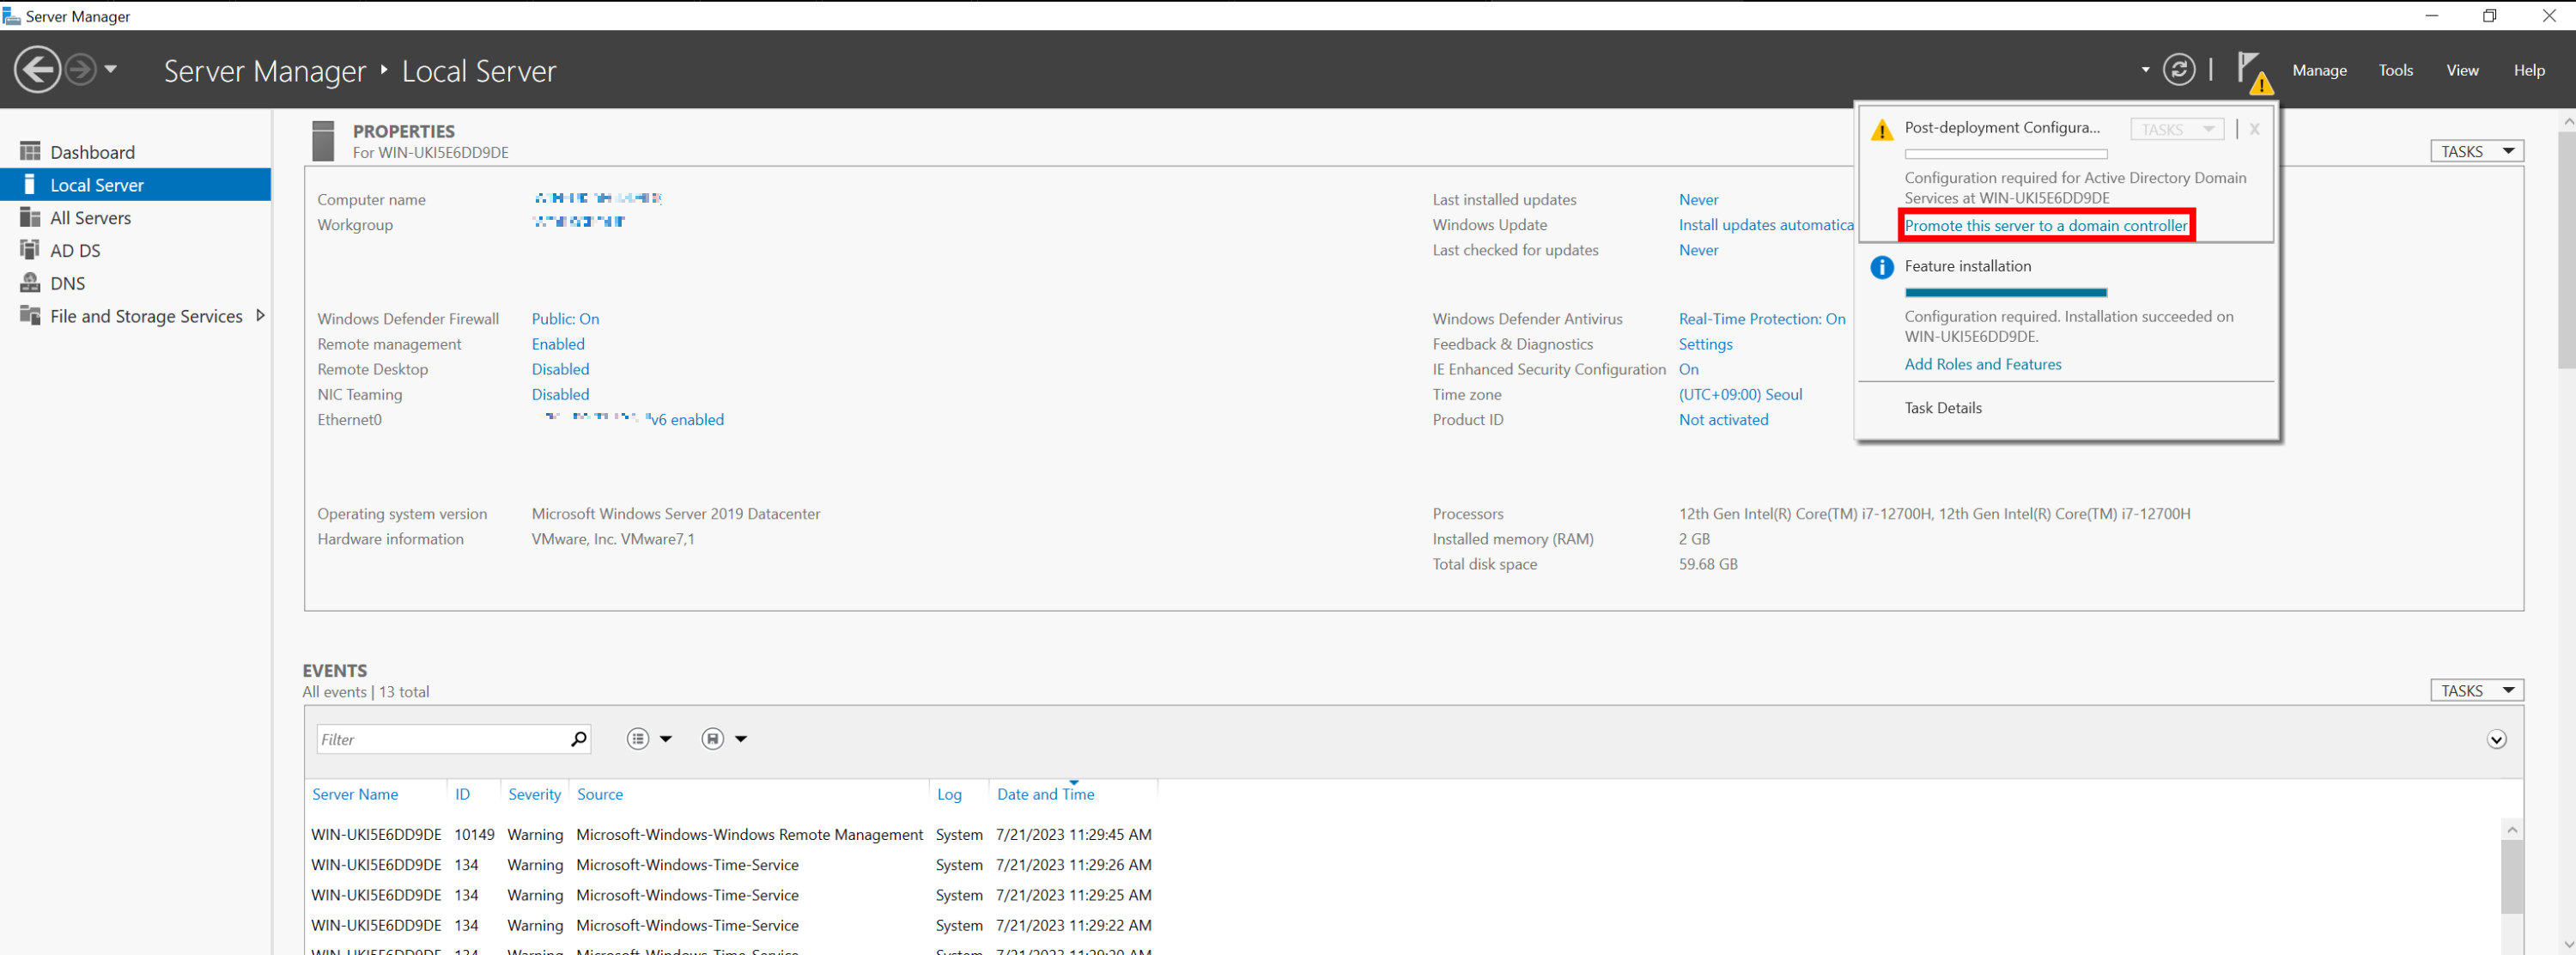The height and width of the screenshot is (955, 2576).
Task: Open the Manage menu
Action: tap(2319, 70)
